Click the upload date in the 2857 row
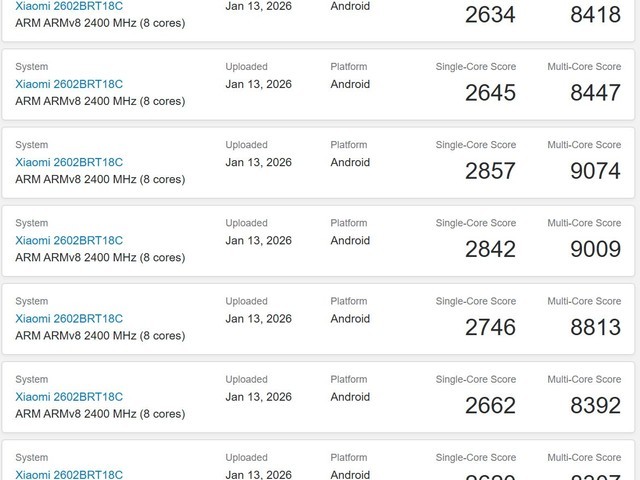The image size is (640, 480). point(258,162)
